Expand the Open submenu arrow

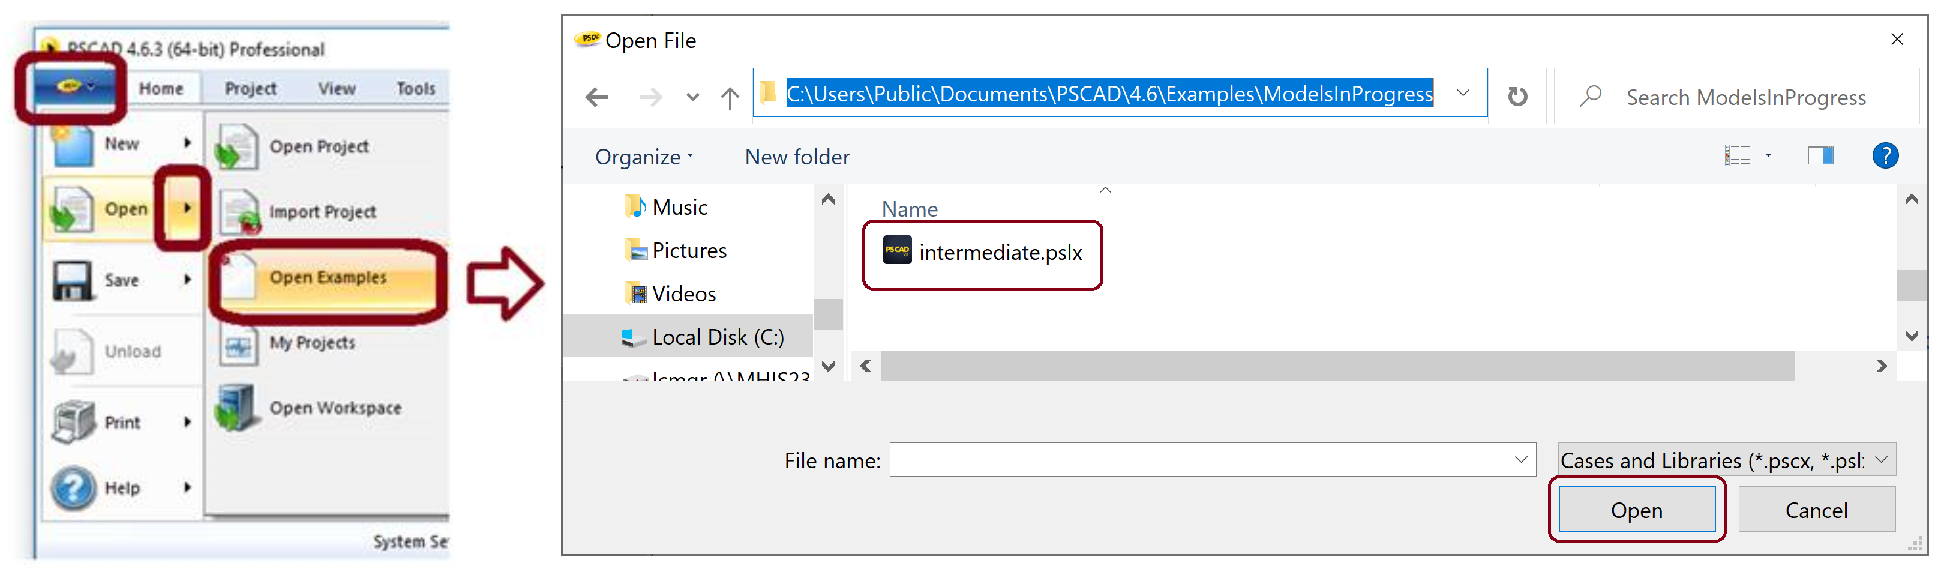tap(186, 208)
